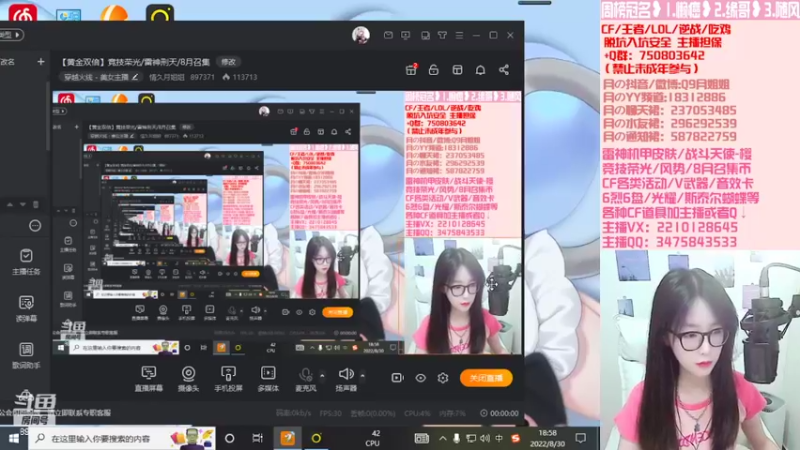This screenshot has height=450, width=800.
Task: Click the stream title 【黄金双倍】竞技荣光 text
Action: [x=136, y=62]
